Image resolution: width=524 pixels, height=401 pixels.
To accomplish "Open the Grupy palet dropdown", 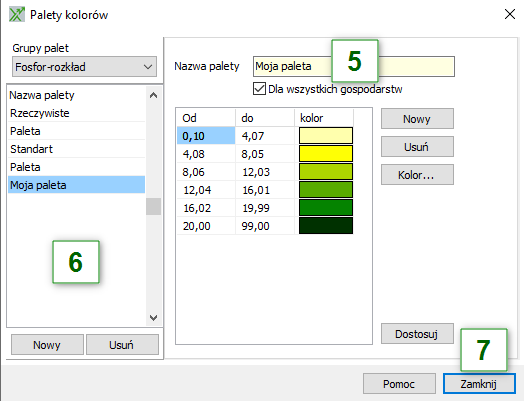I will pos(84,67).
